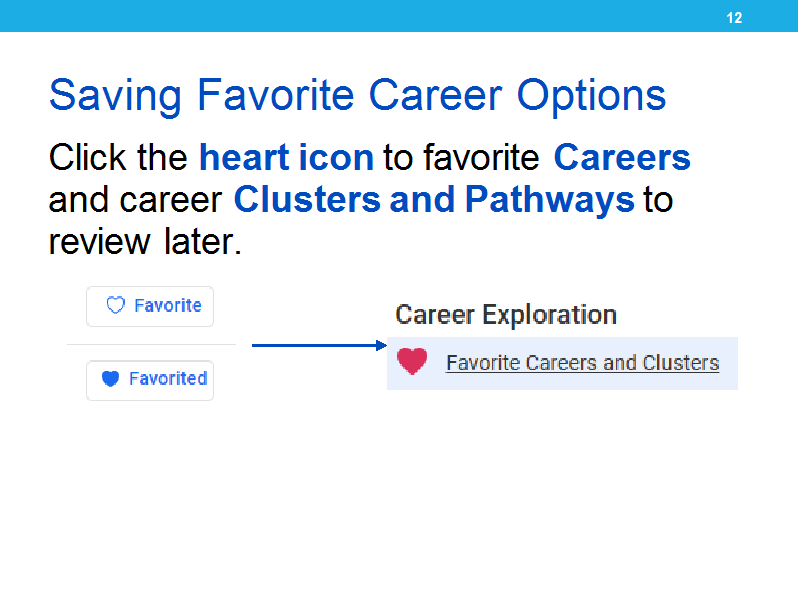This screenshot has height=600, width=800.
Task: Click the red heart icon under Career Exploration
Action: click(412, 361)
